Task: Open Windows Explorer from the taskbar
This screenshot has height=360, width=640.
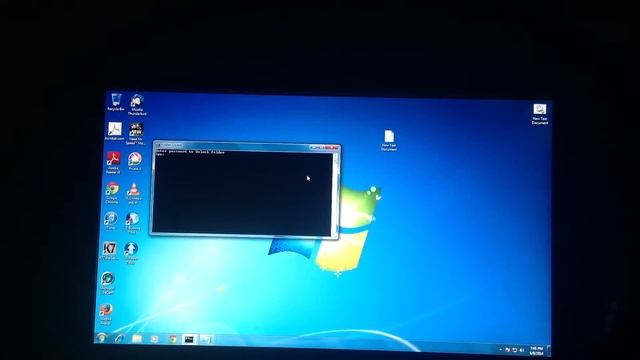Action: [x=137, y=338]
